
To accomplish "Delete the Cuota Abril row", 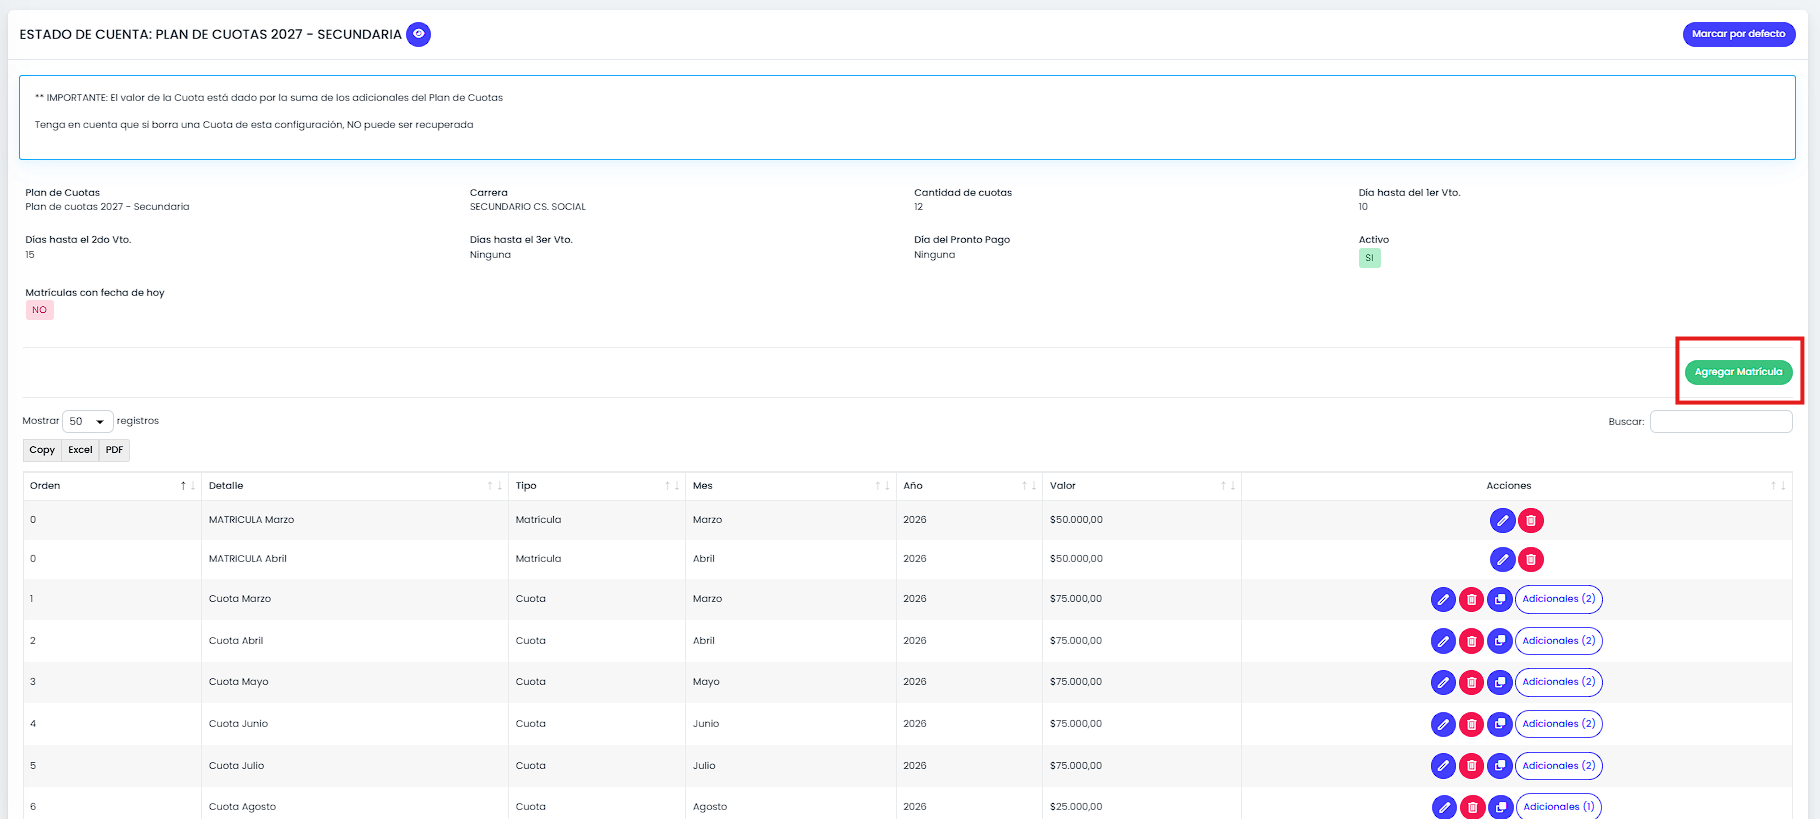I will click(1471, 641).
